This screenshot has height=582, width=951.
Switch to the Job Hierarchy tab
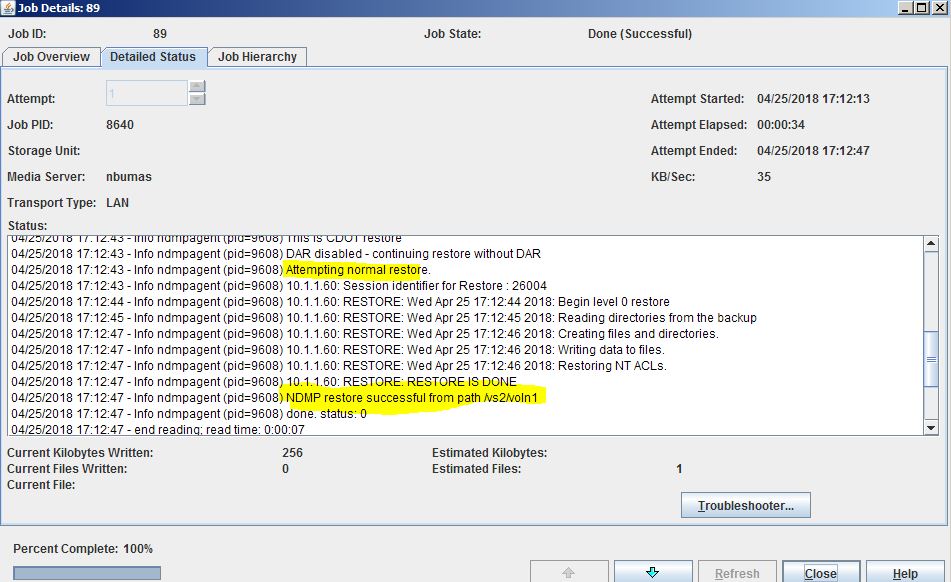coord(257,57)
